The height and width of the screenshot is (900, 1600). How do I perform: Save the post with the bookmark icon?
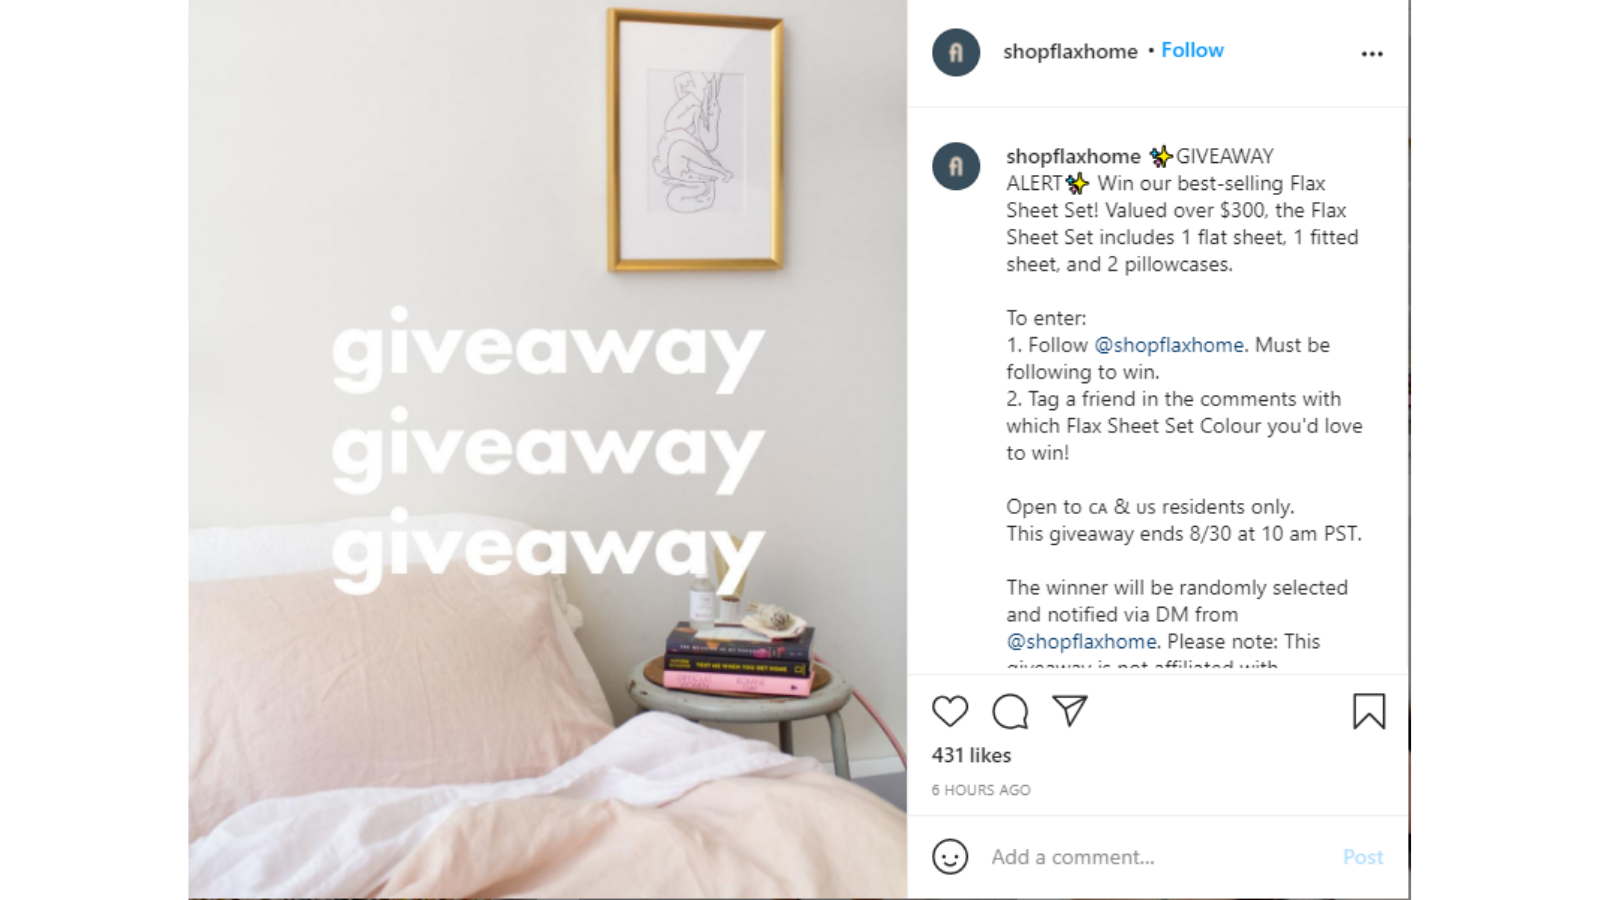(1369, 712)
